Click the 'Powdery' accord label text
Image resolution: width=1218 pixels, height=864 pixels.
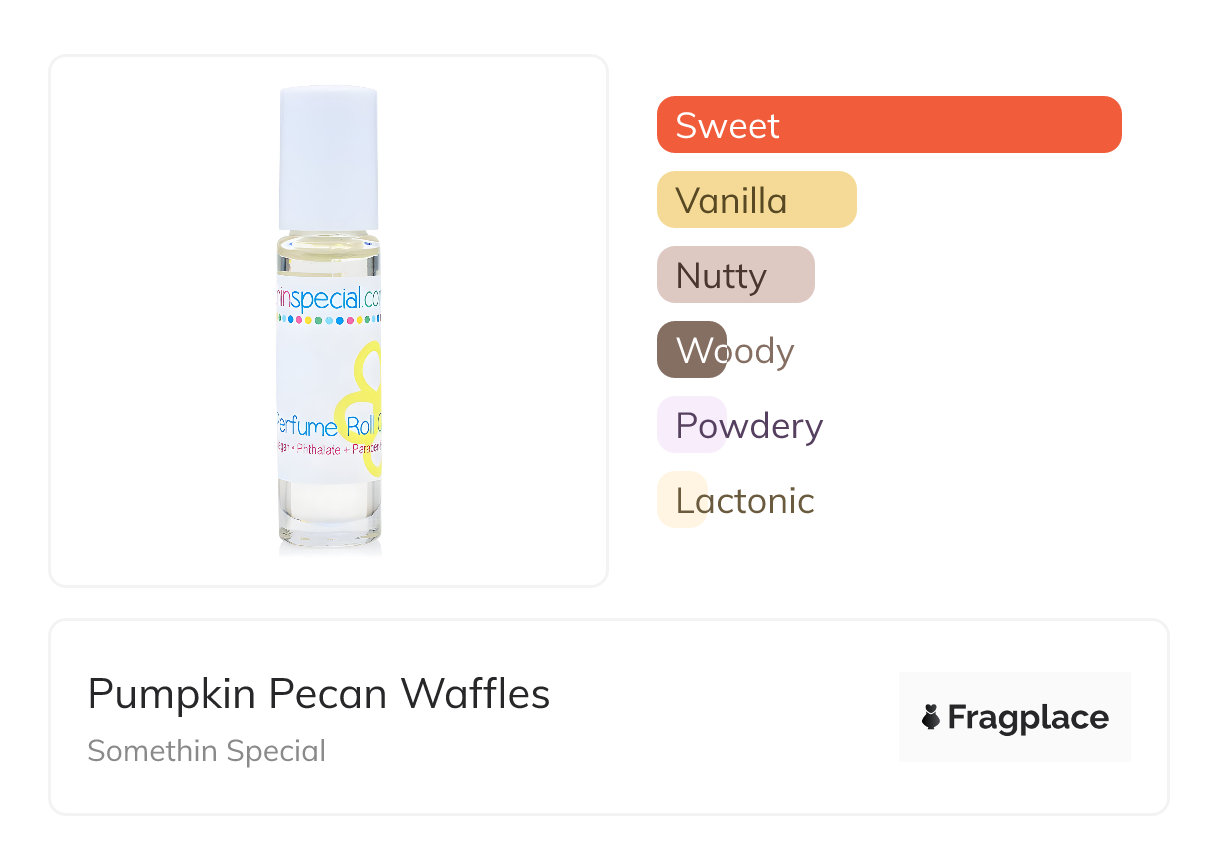click(x=750, y=426)
